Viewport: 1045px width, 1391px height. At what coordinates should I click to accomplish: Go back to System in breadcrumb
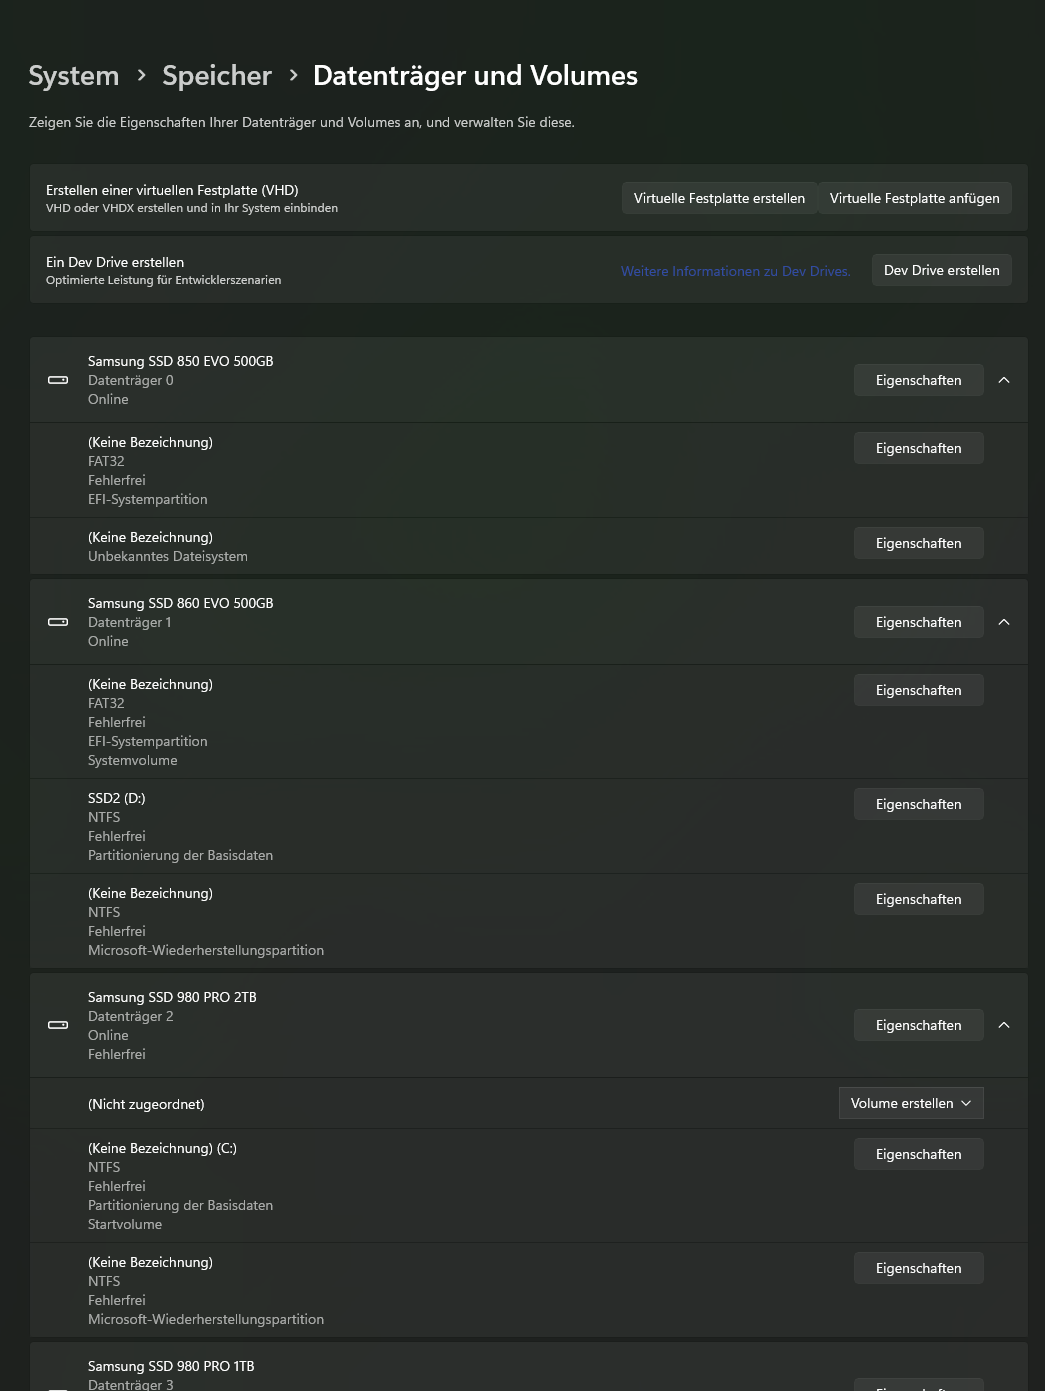(73, 76)
